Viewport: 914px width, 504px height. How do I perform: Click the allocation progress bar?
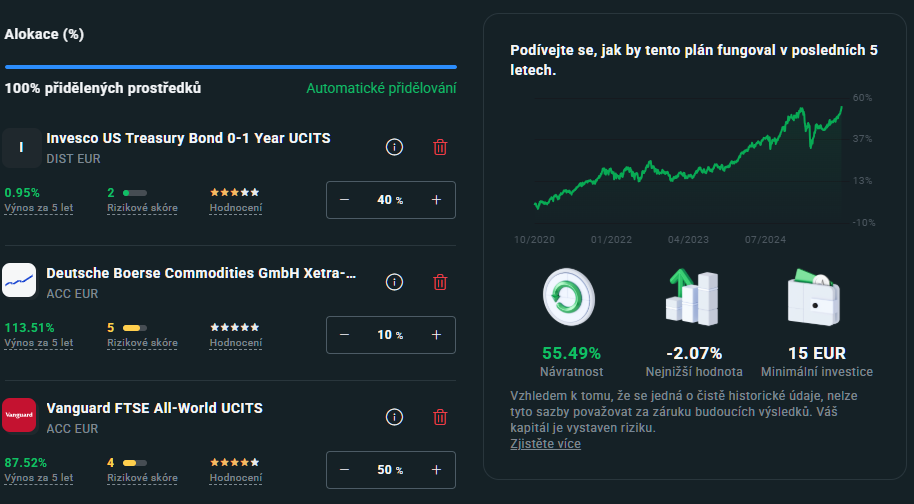pos(230,67)
